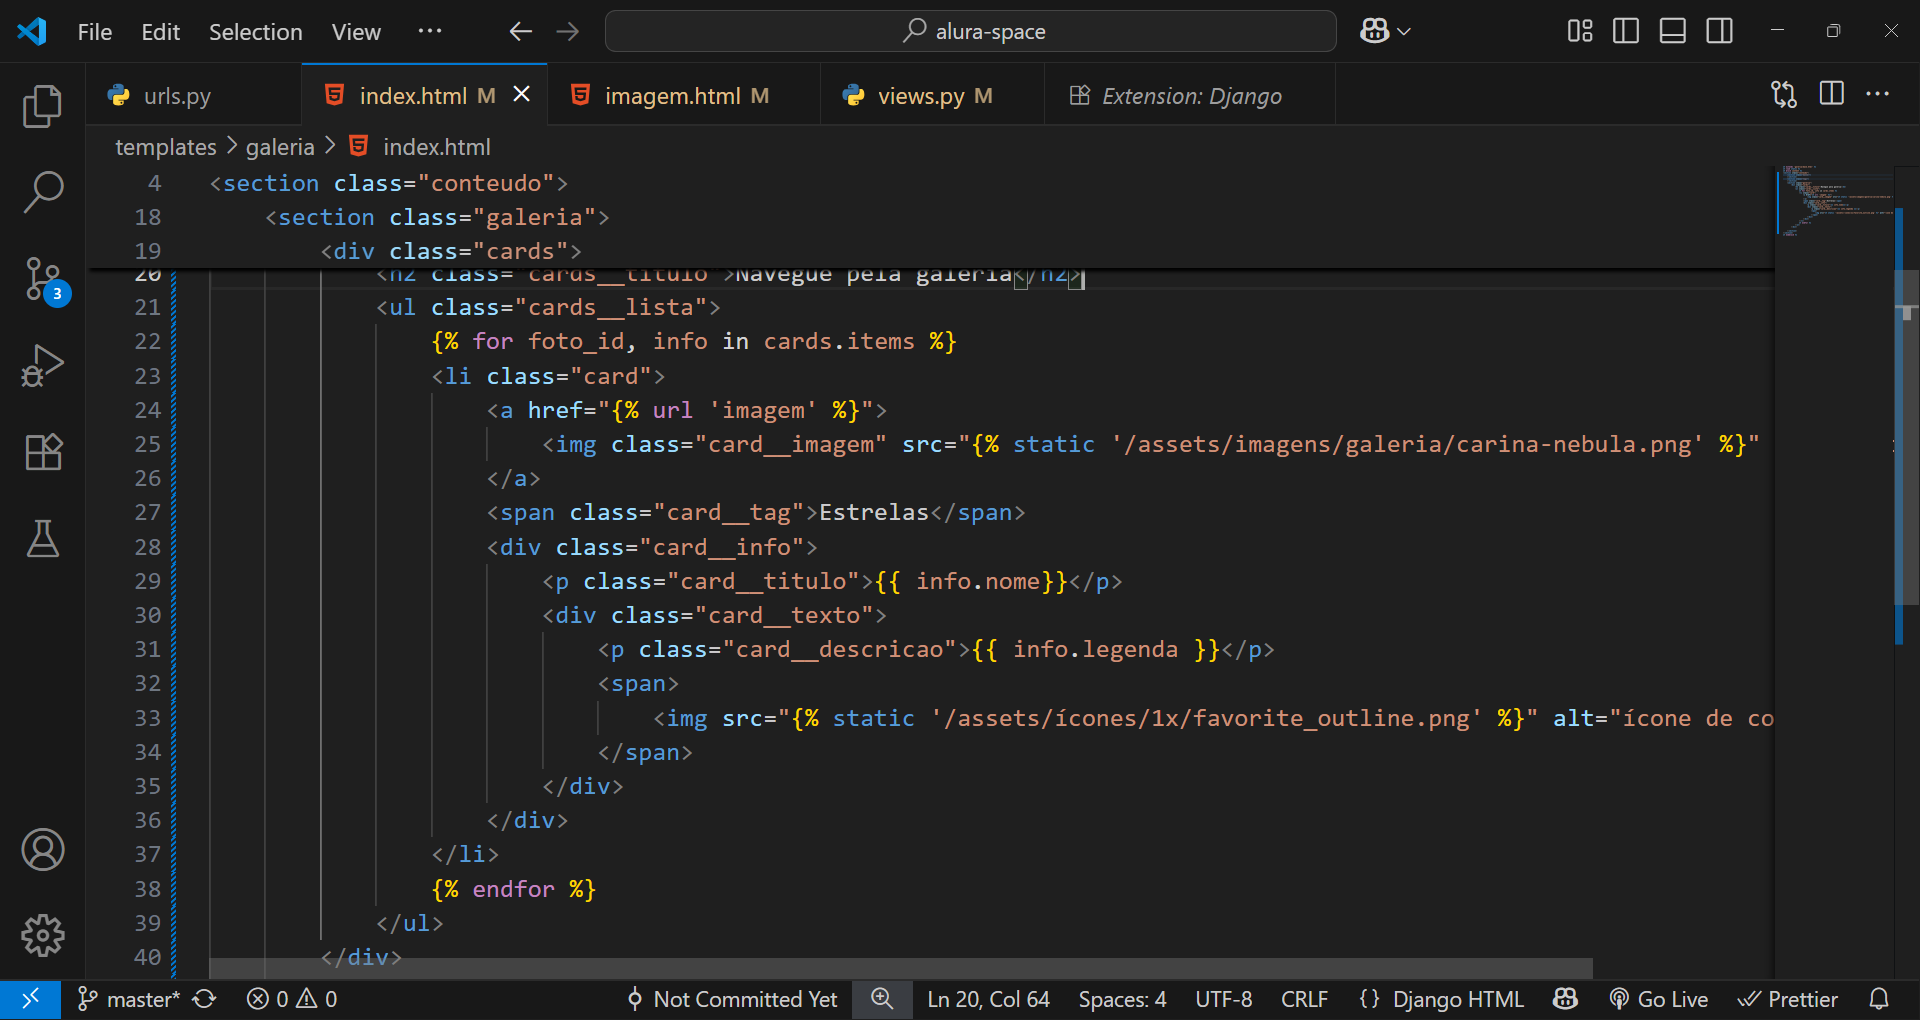Switch to the imagem.html tab

point(683,95)
